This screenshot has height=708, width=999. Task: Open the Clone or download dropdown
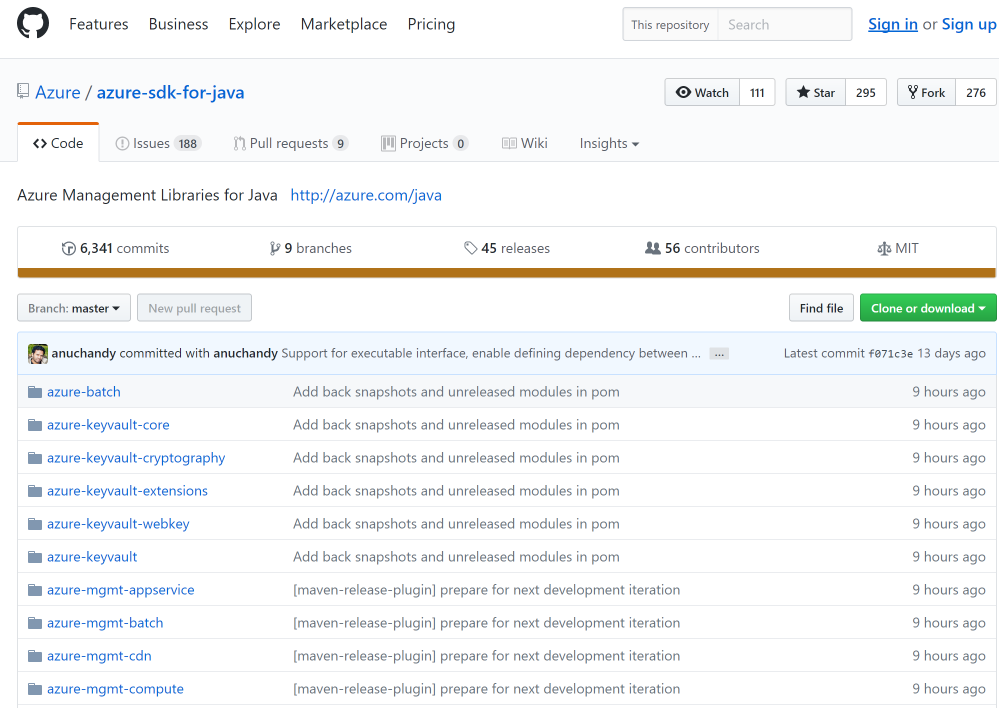[927, 308]
